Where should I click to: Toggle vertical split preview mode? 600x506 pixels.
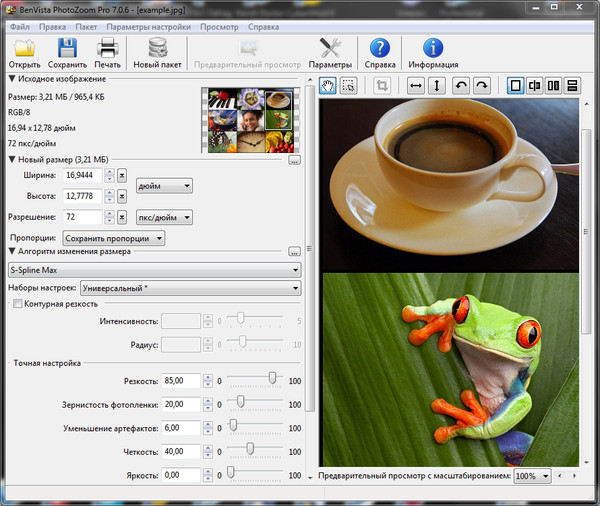535,86
